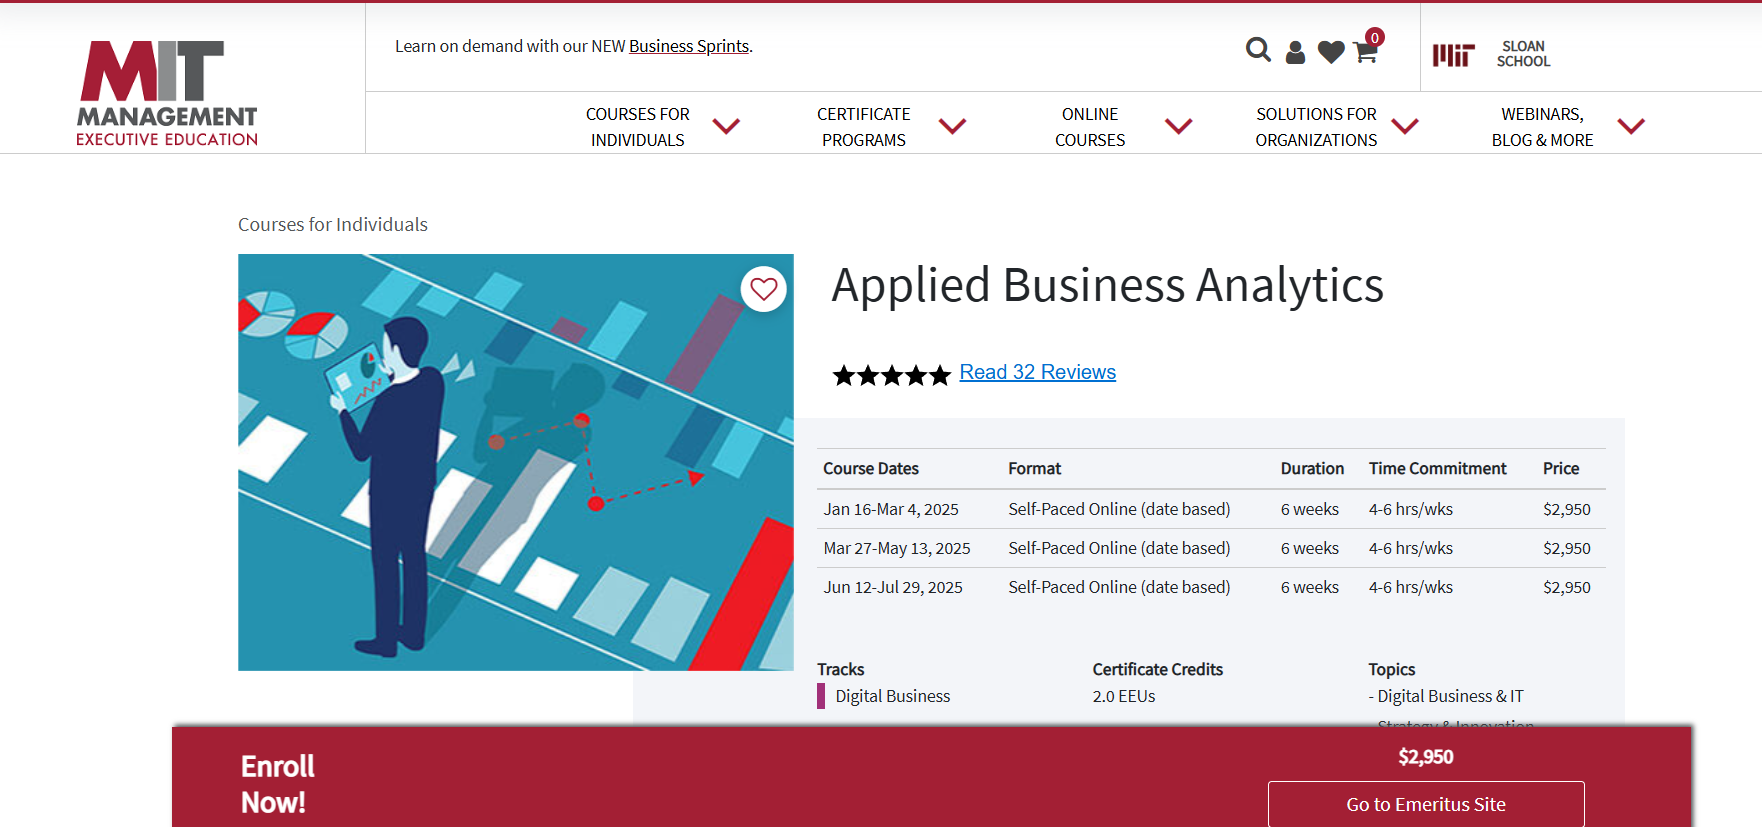Image resolution: width=1762 pixels, height=827 pixels.
Task: Click the Time Commitment column header
Action: [x=1438, y=468]
